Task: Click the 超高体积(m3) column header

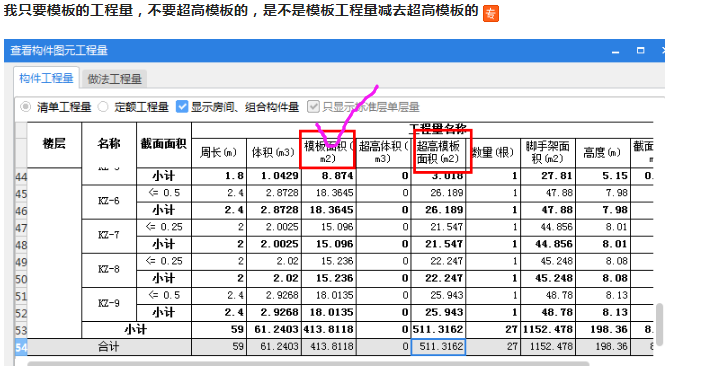Action: pos(384,153)
